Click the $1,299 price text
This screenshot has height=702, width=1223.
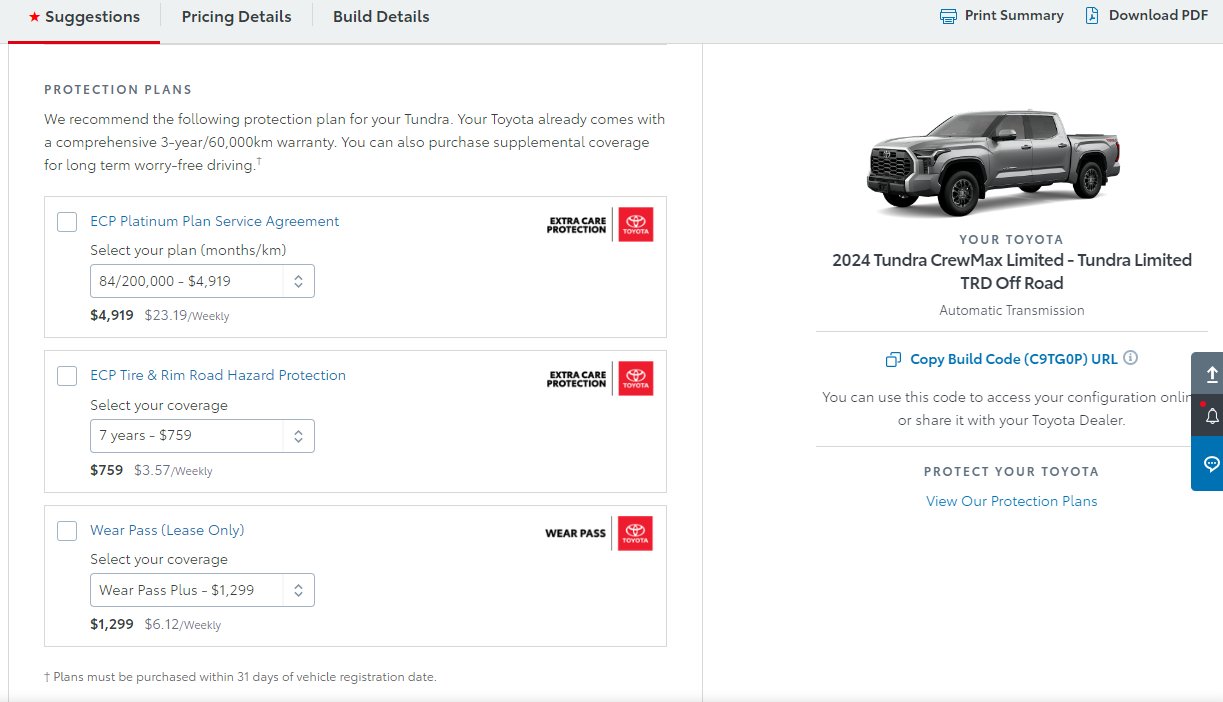(x=112, y=624)
